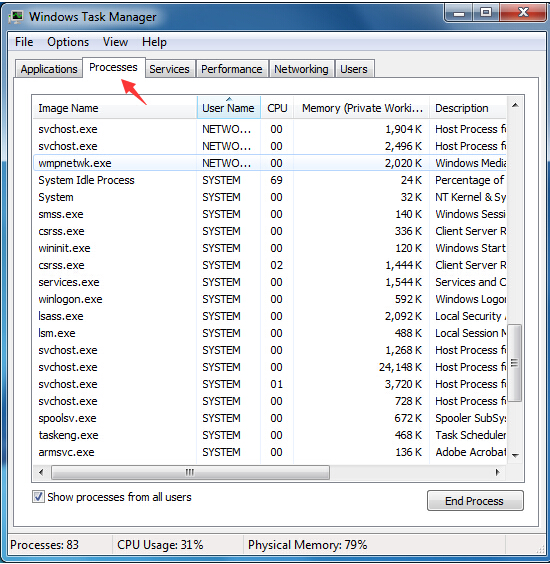Select the System Idle Process row
The image size is (550, 564).
[x=270, y=180]
